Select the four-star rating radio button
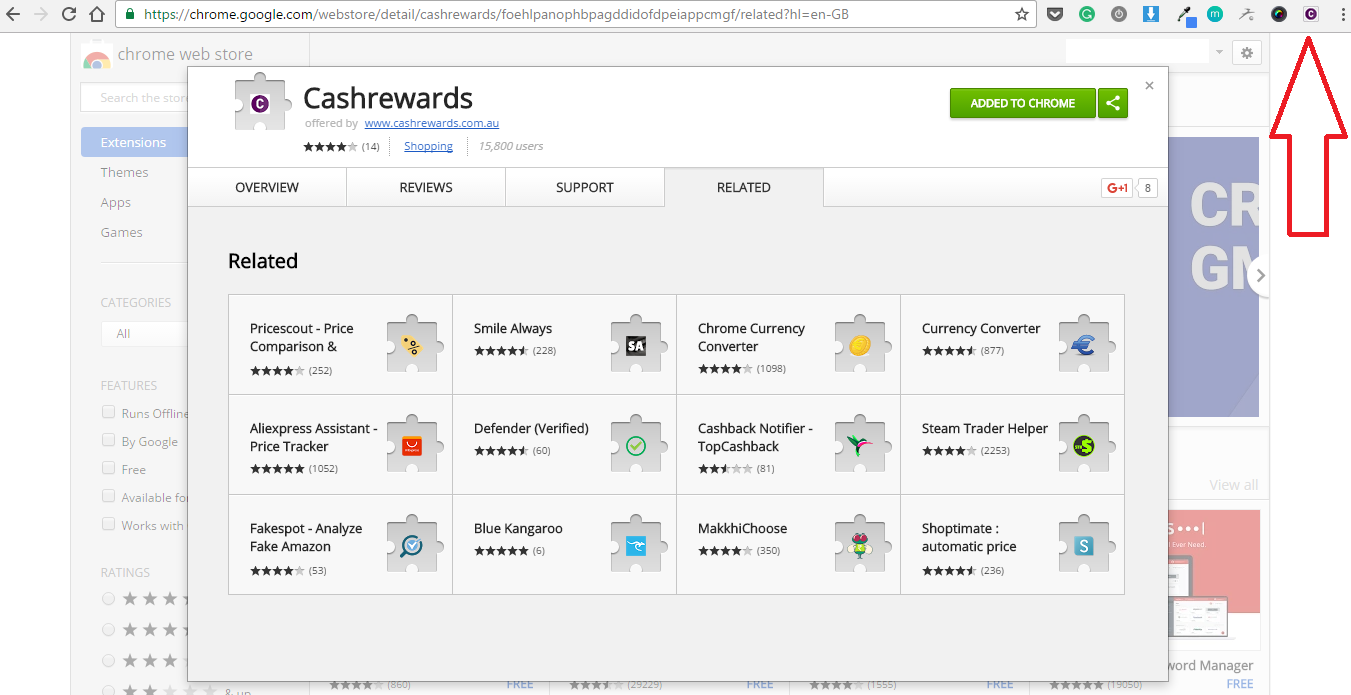1351x695 pixels. click(108, 630)
